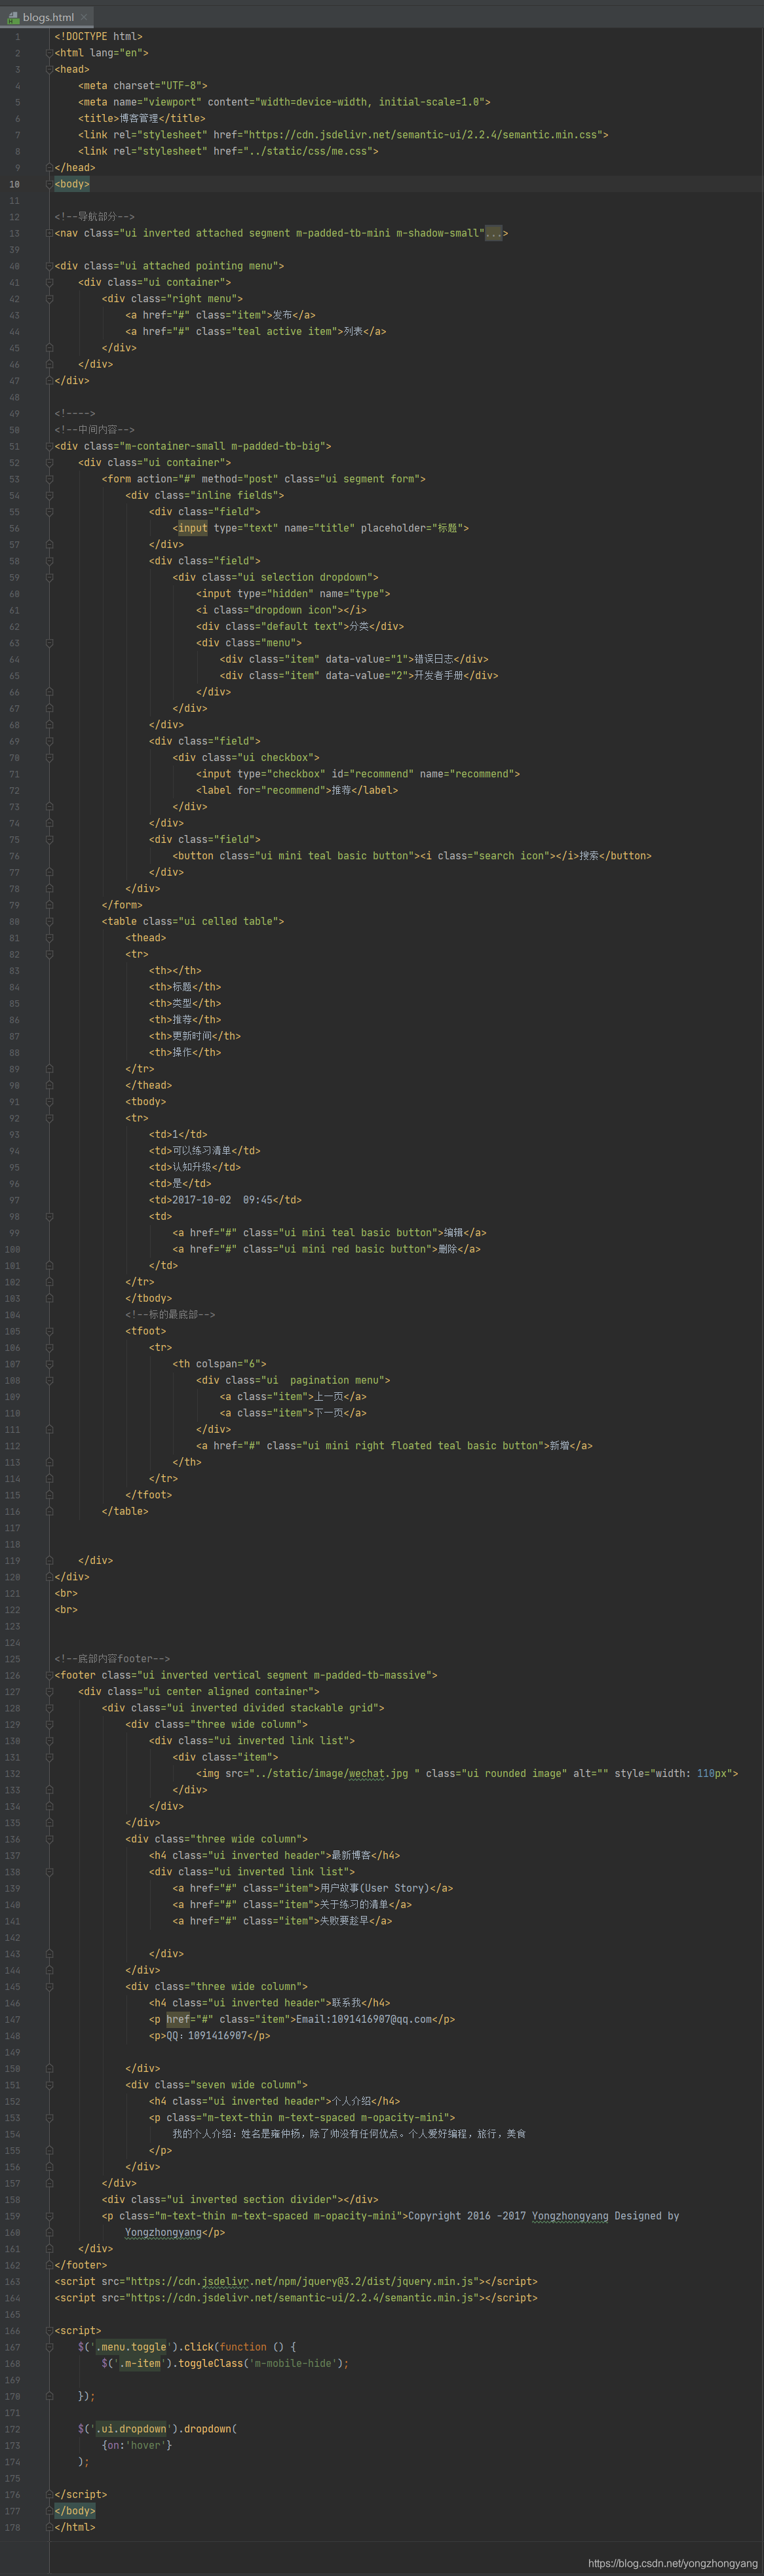The height and width of the screenshot is (2576, 764).
Task: Click line number 56 in the gutter
Action: click(14, 528)
